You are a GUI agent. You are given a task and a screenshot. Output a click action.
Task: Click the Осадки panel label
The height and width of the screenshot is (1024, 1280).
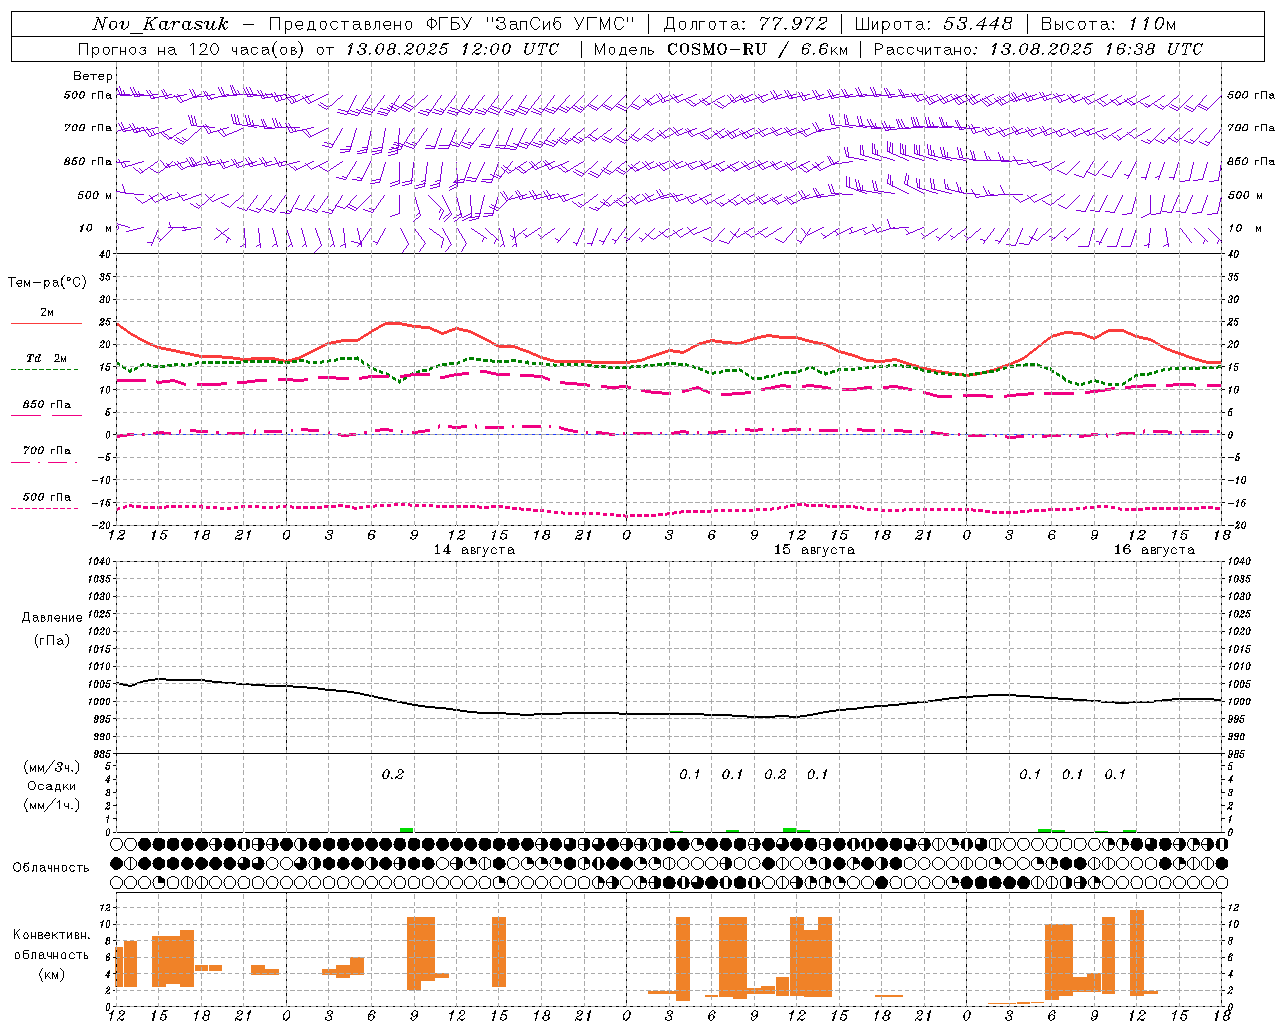coord(52,786)
